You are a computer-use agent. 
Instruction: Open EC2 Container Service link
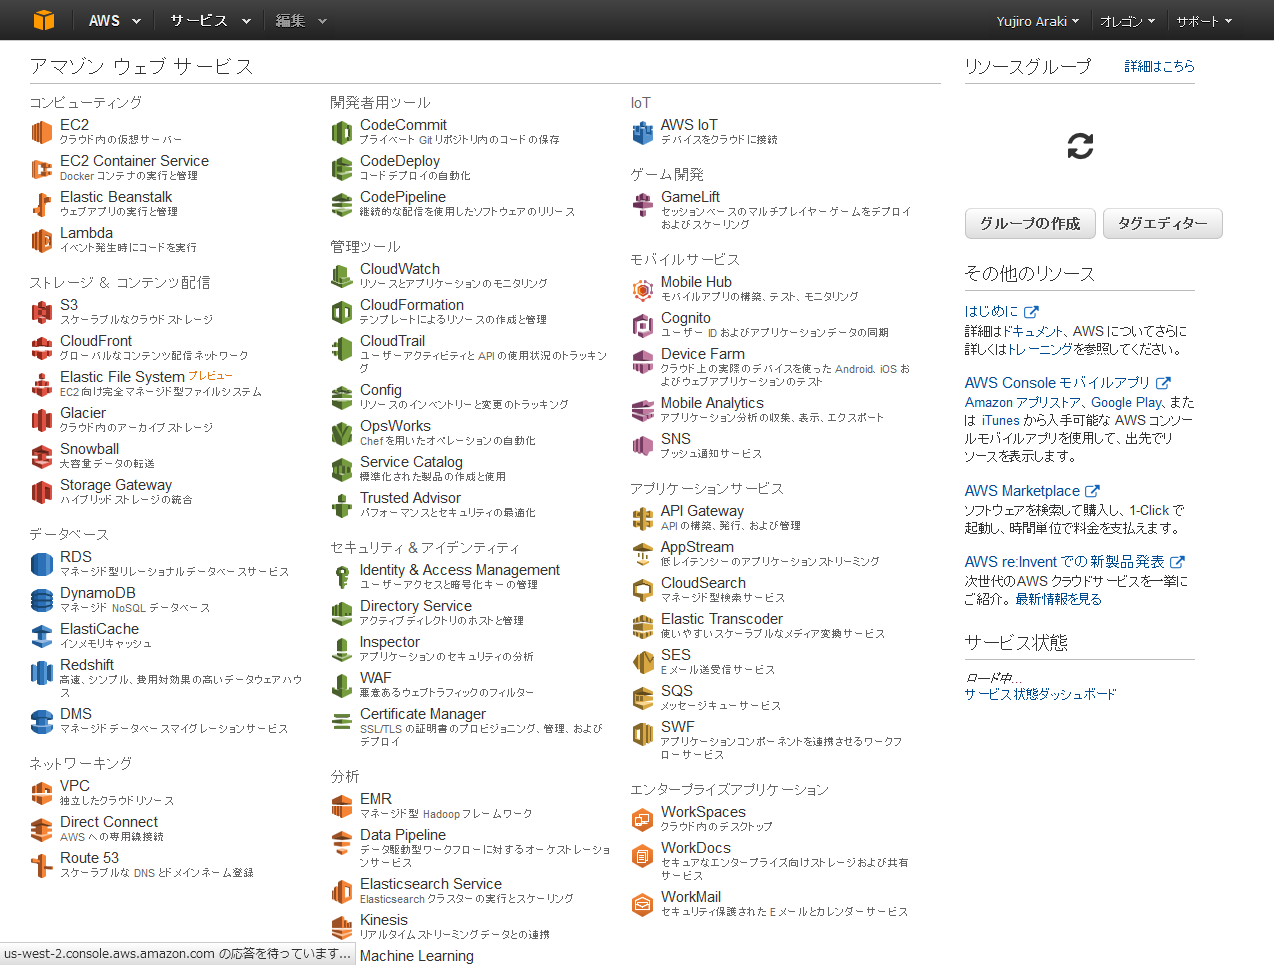pos(134,161)
